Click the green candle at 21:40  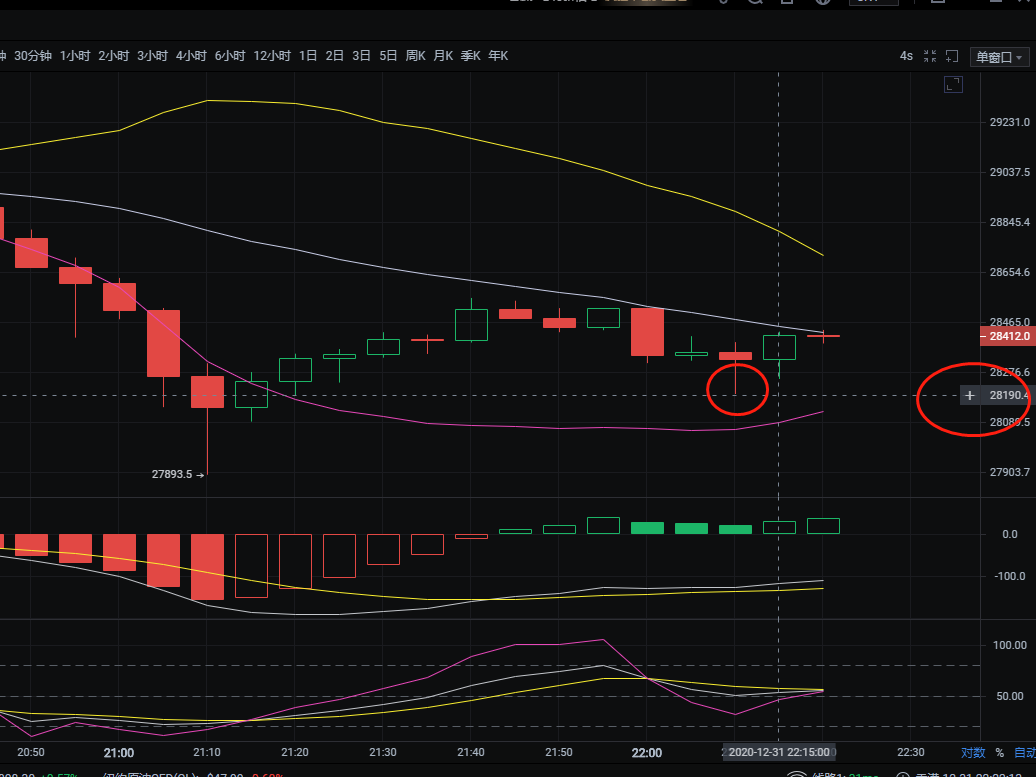471,324
